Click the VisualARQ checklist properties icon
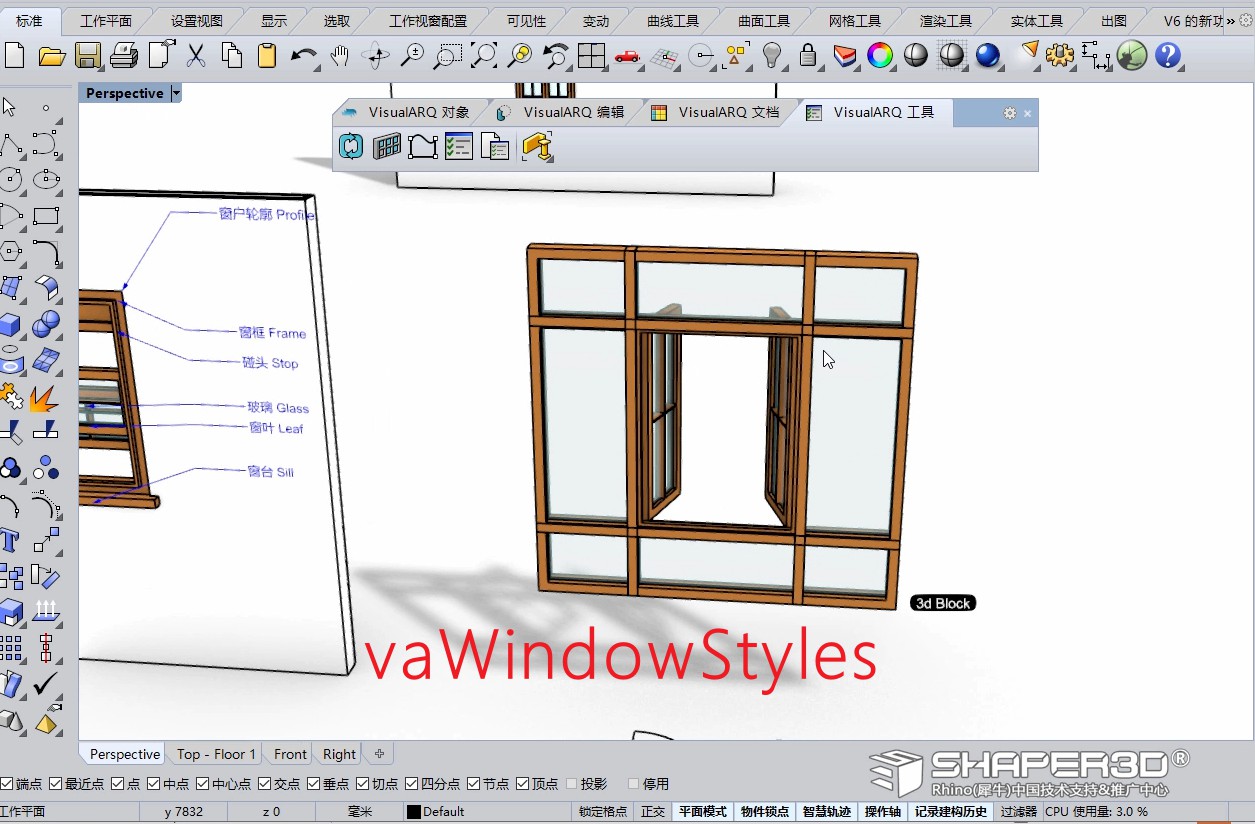The width and height of the screenshot is (1255, 824). (459, 147)
